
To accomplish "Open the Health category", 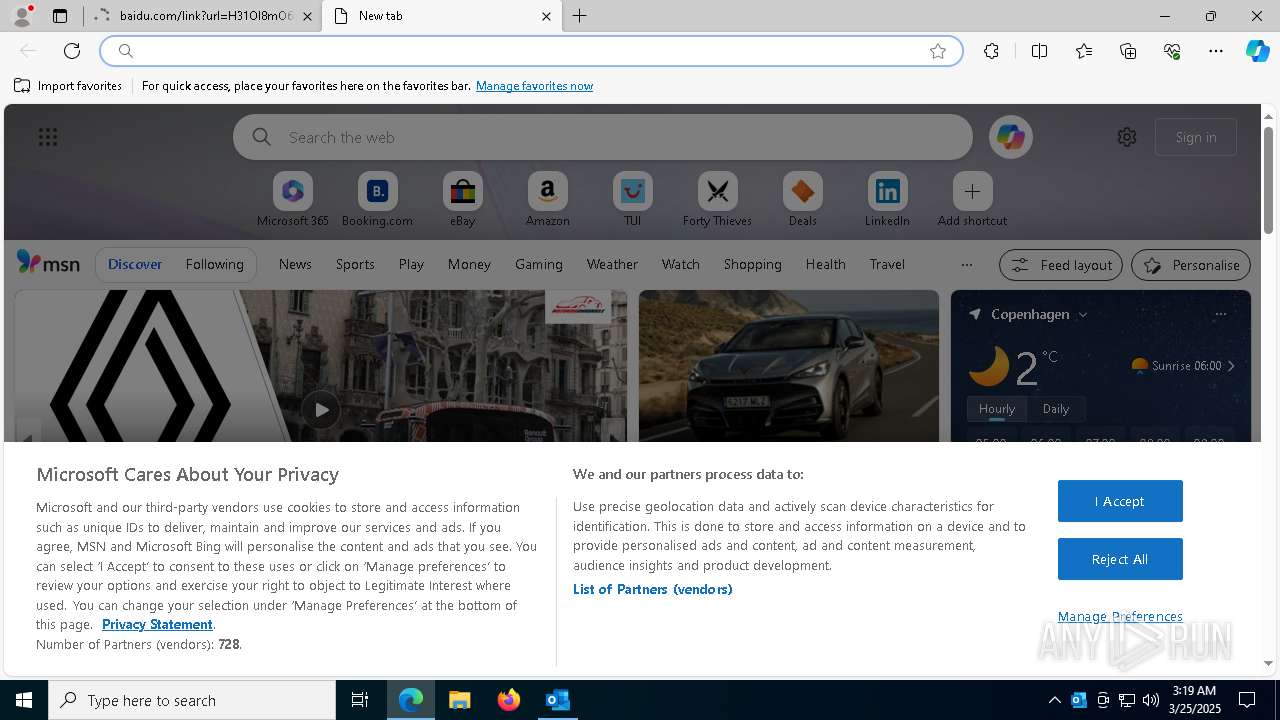I will pos(825,264).
